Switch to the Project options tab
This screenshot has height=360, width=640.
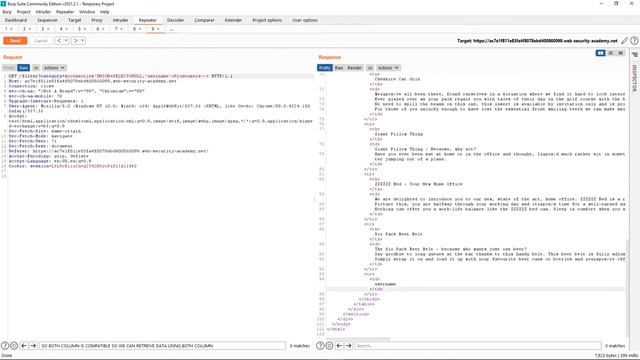pyautogui.click(x=267, y=20)
